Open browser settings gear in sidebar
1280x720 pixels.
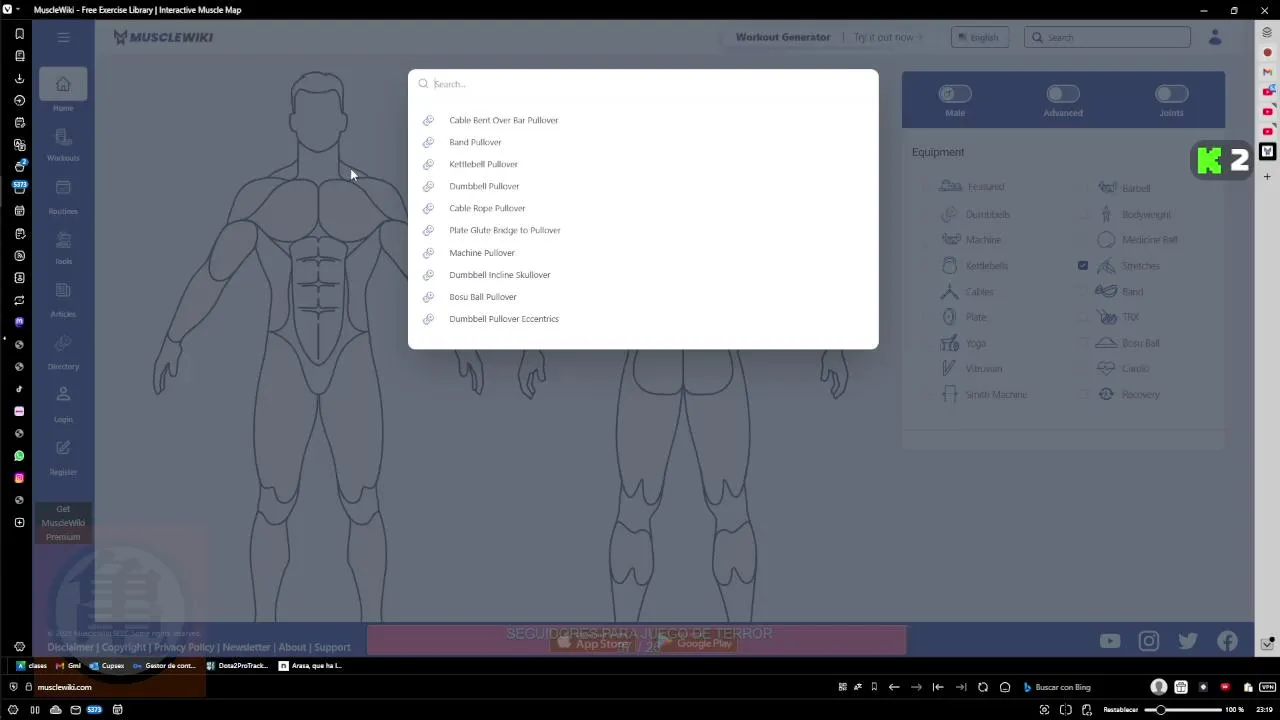[x=19, y=646]
